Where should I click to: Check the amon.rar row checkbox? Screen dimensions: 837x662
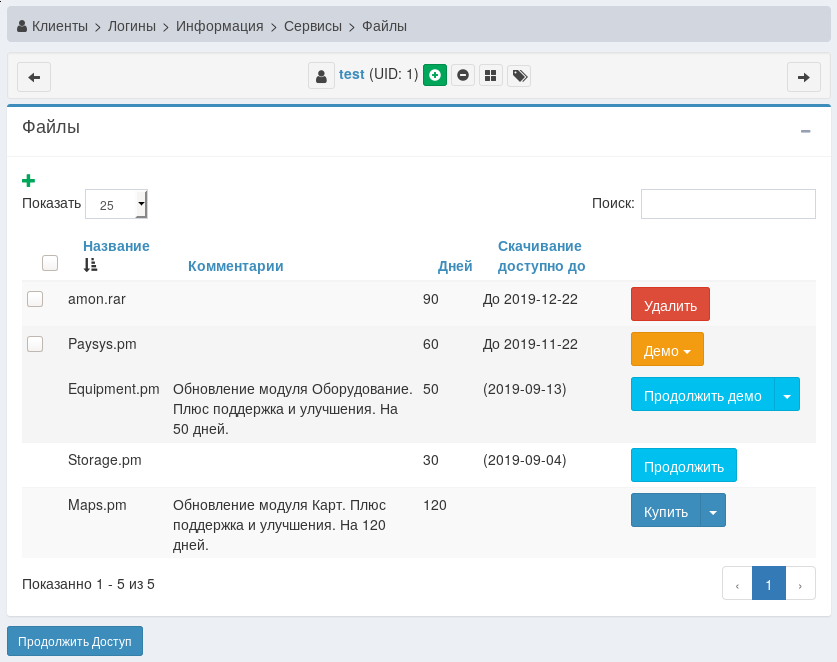pos(35,299)
